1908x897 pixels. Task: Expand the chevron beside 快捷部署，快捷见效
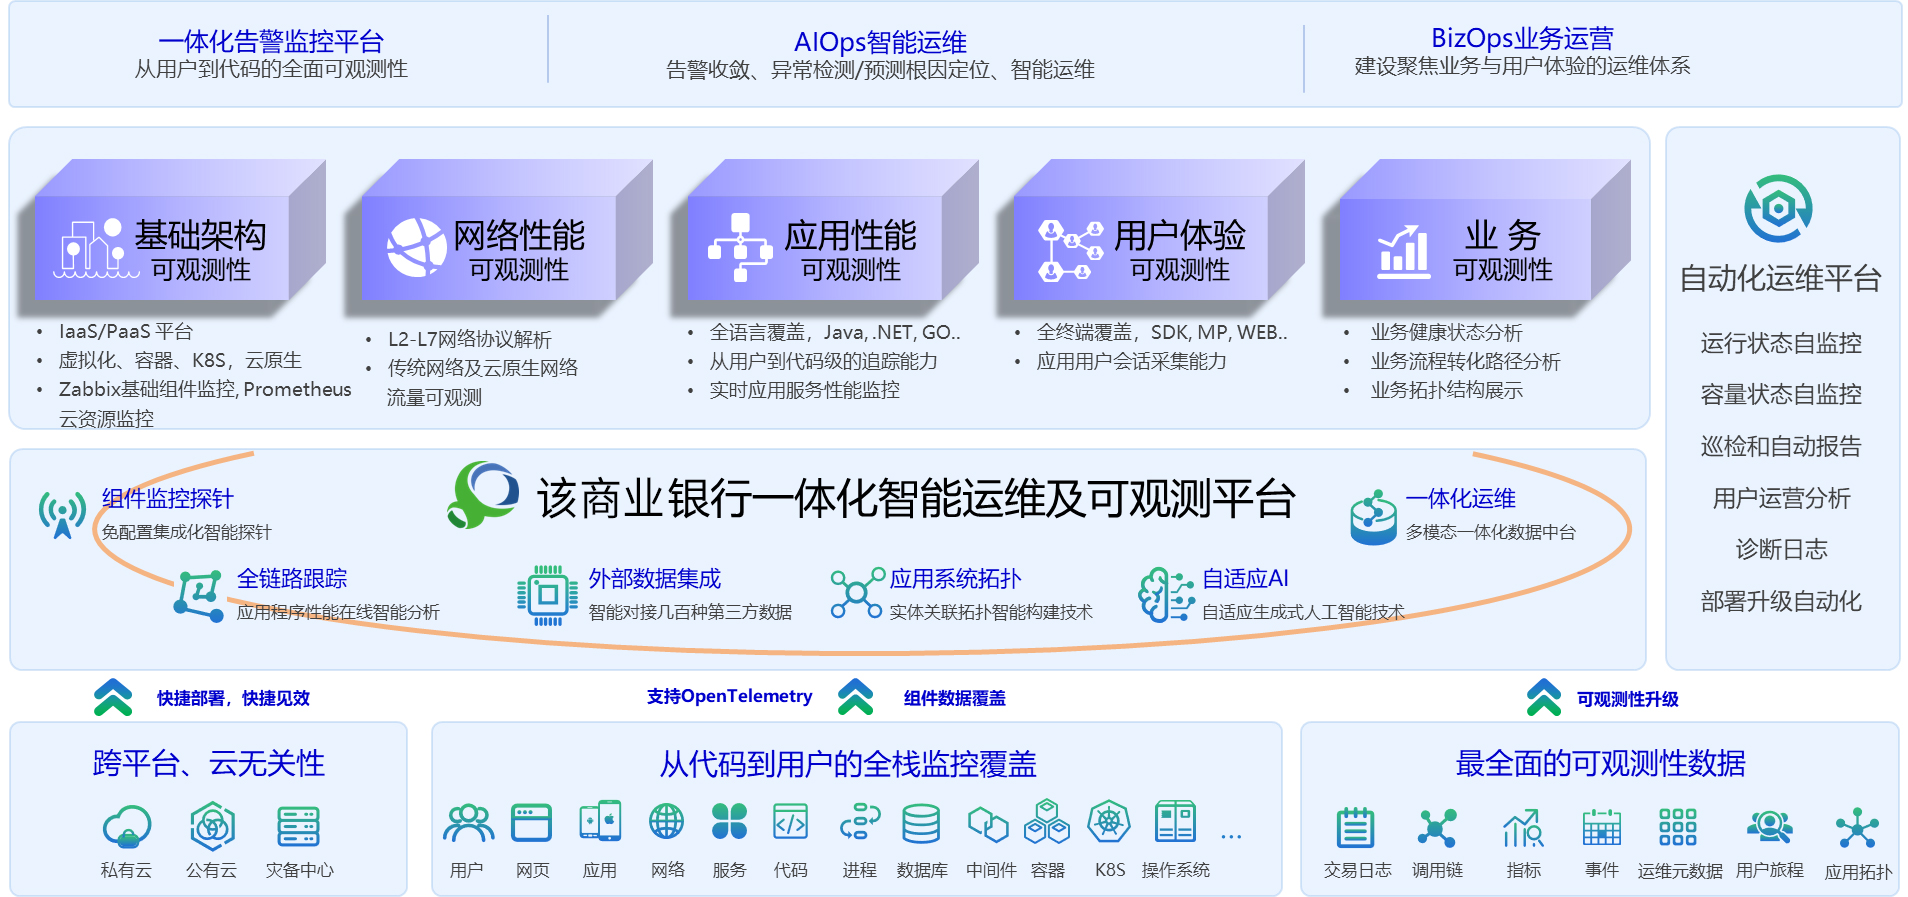pyautogui.click(x=113, y=698)
